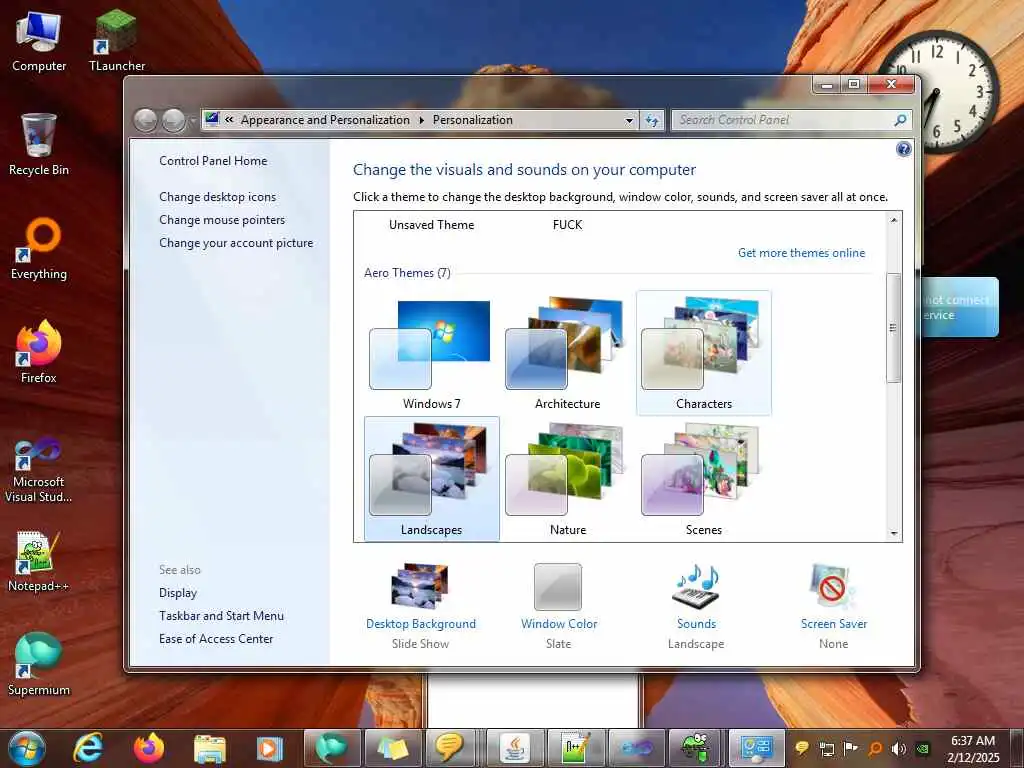Apply the Characters theme
Image resolution: width=1024 pixels, height=768 pixels.
(703, 353)
